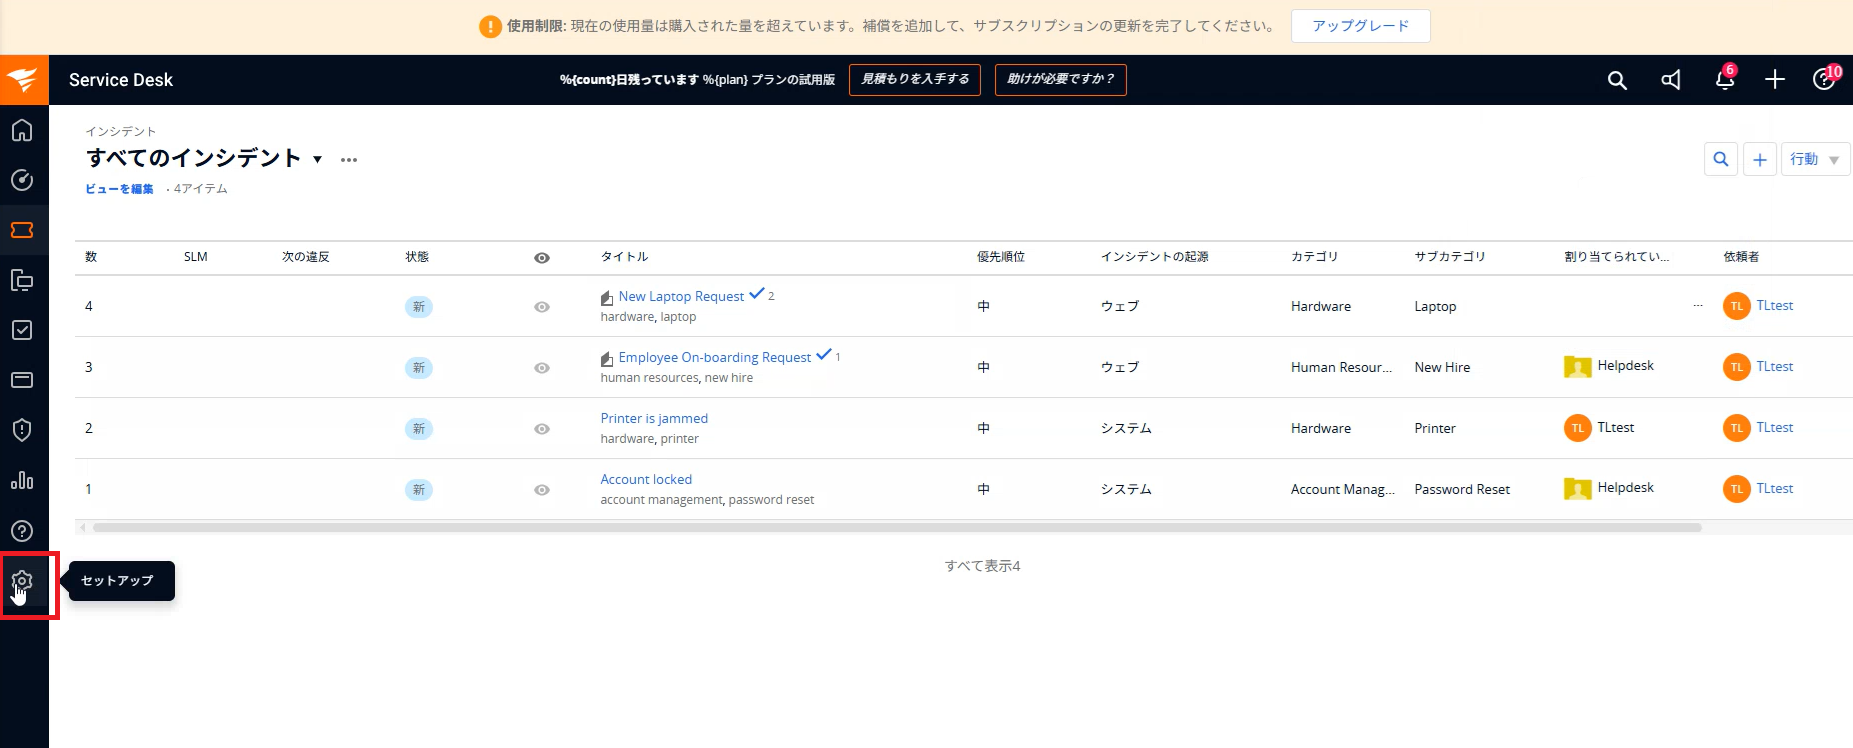Open the Incidents ticket sidebar icon
Image resolution: width=1853 pixels, height=748 pixels.
(22, 230)
